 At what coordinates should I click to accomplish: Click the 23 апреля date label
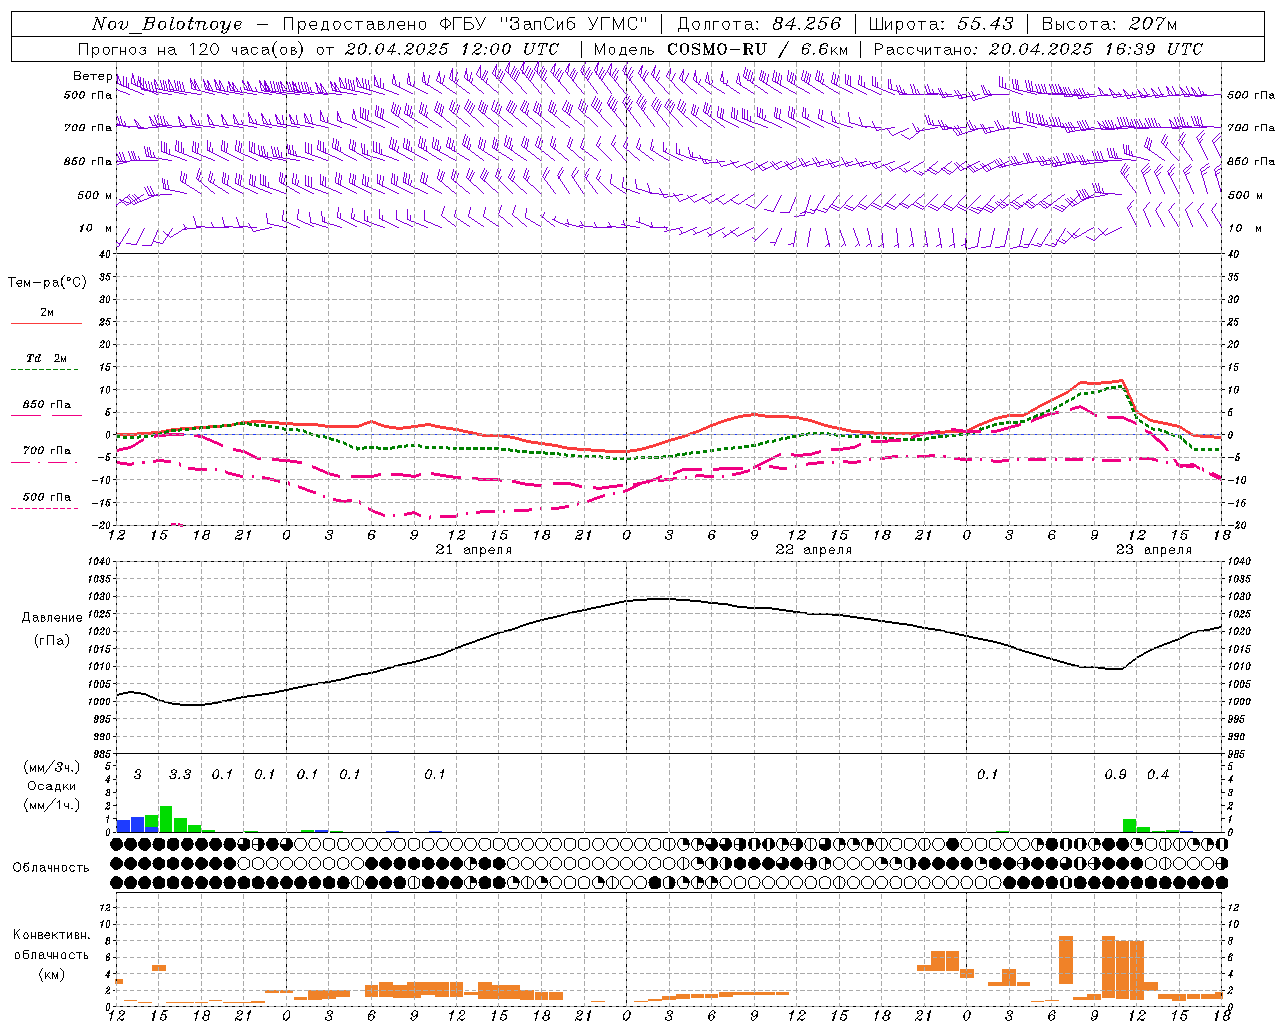(x=1154, y=550)
